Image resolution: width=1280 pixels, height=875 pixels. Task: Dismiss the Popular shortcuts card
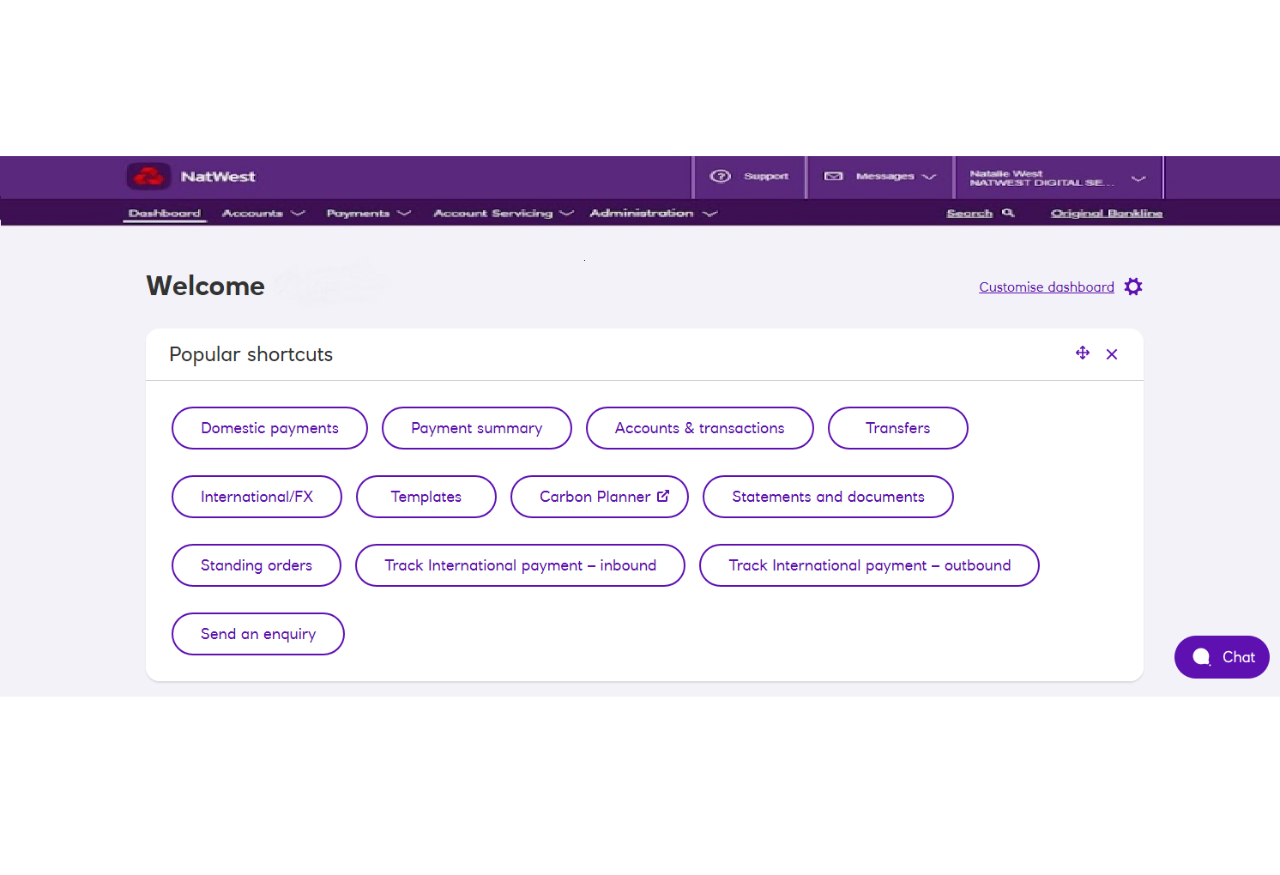tap(1111, 353)
